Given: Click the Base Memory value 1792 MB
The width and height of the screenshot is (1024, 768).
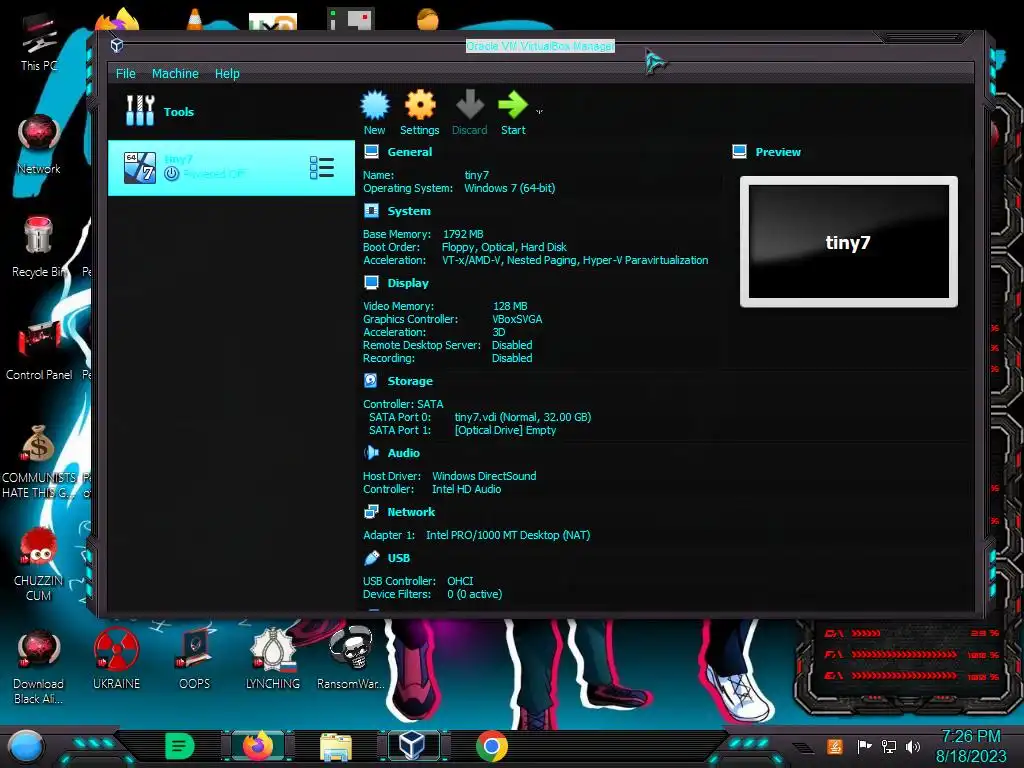Looking at the screenshot, I should point(463,234).
